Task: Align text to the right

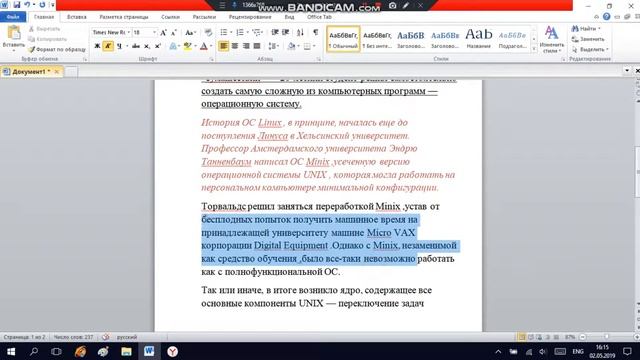Action: [246, 46]
